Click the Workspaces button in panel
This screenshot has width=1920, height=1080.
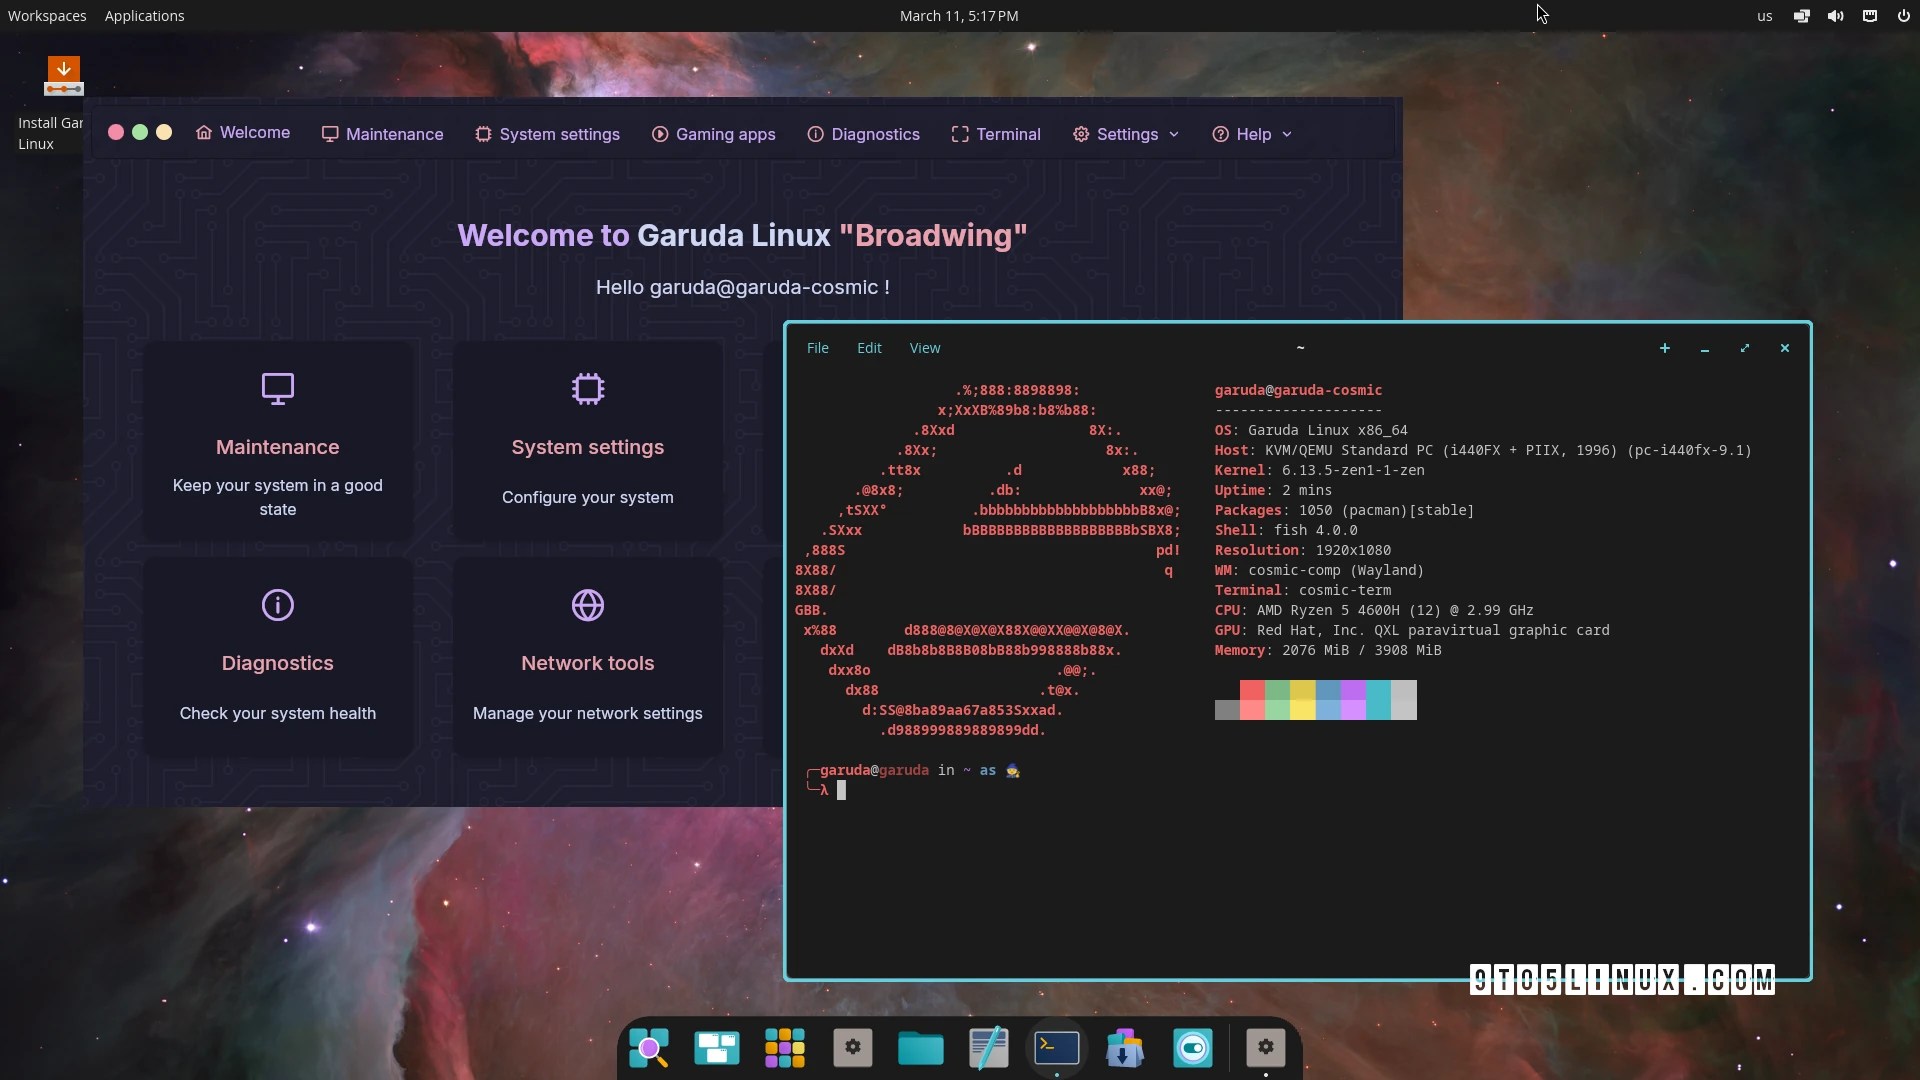pos(47,16)
